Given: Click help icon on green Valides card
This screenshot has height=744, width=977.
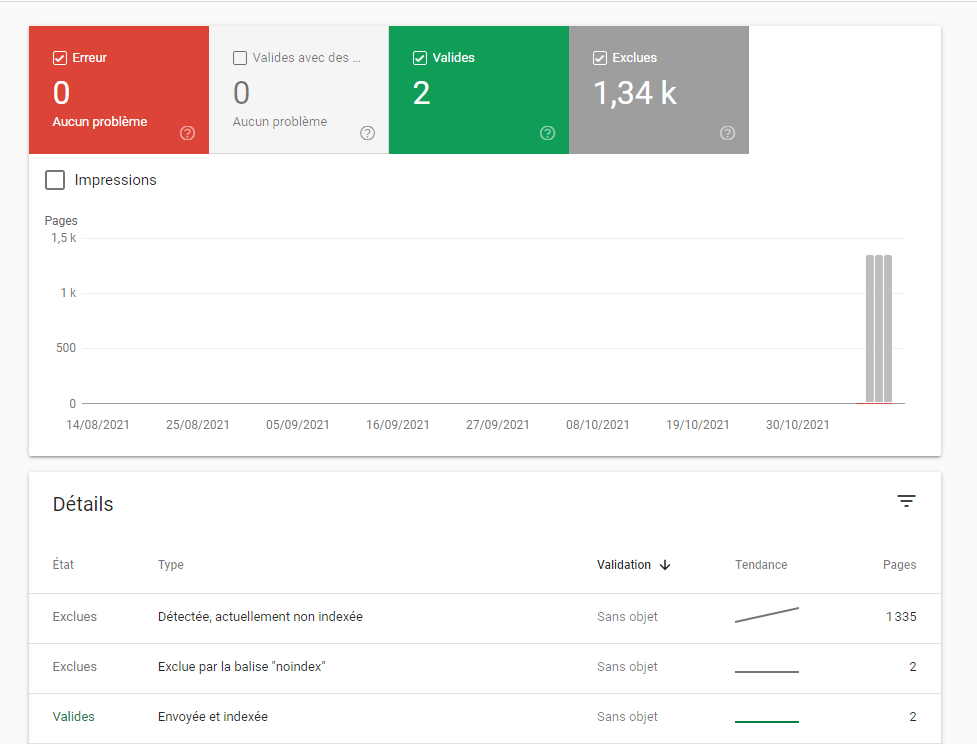Looking at the screenshot, I should pos(547,133).
